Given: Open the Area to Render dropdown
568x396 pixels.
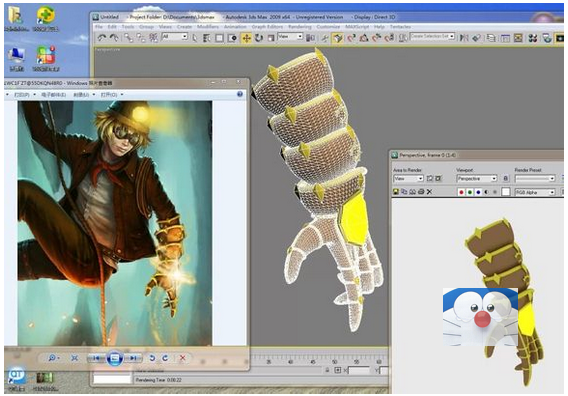Looking at the screenshot, I should [408, 179].
